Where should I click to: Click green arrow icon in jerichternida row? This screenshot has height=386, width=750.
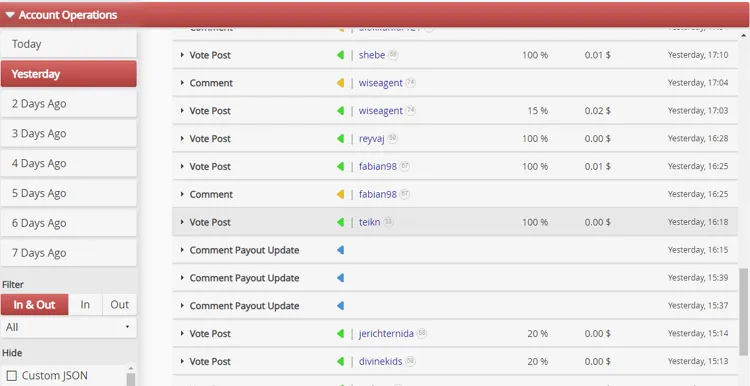point(341,333)
